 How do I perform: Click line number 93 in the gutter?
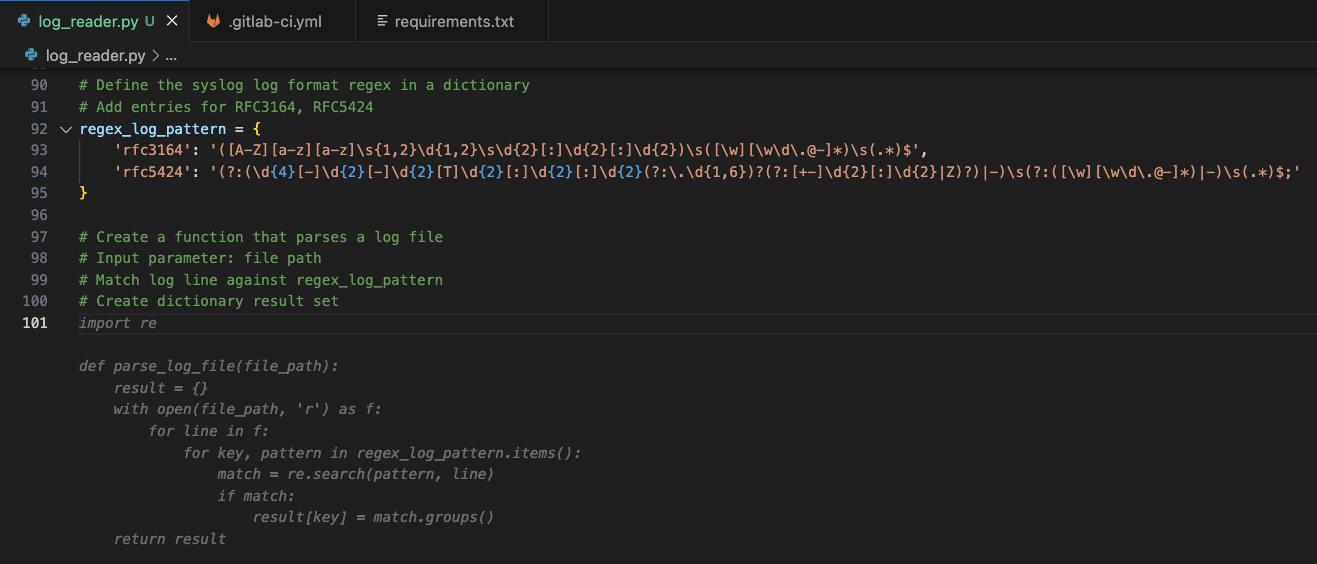pyautogui.click(x=39, y=150)
